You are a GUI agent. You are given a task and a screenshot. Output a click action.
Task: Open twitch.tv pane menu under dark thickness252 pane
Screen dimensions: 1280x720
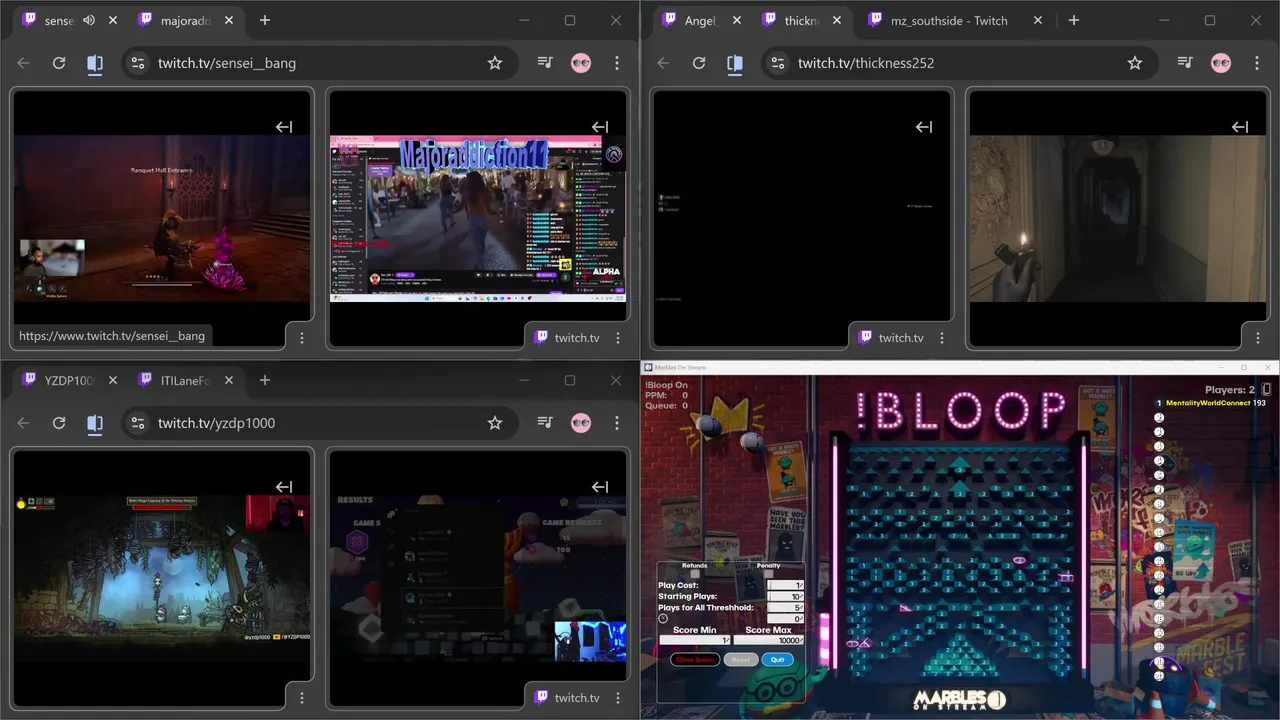(x=942, y=338)
